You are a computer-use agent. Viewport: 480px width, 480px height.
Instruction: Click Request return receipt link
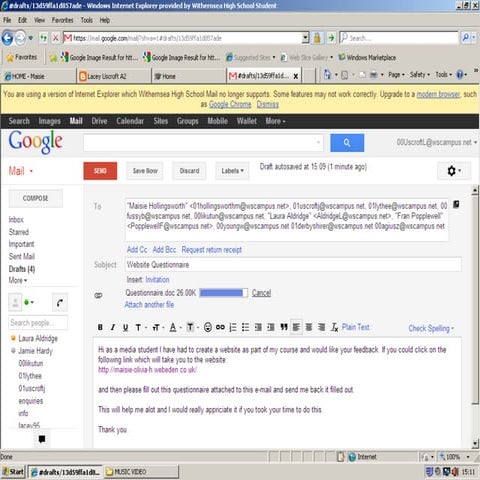tap(212, 250)
